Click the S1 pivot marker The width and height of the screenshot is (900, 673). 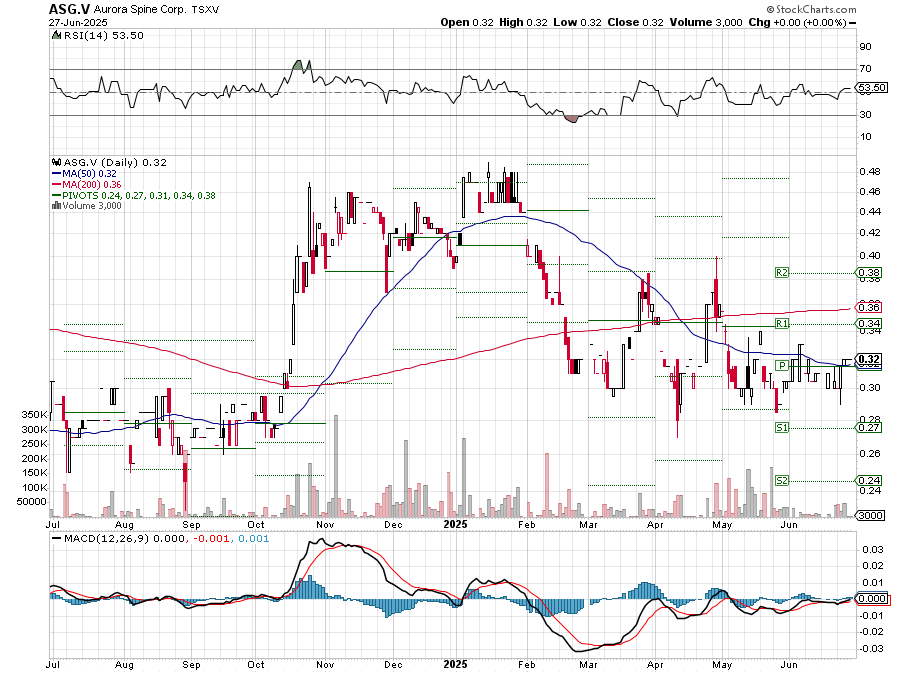[x=781, y=427]
